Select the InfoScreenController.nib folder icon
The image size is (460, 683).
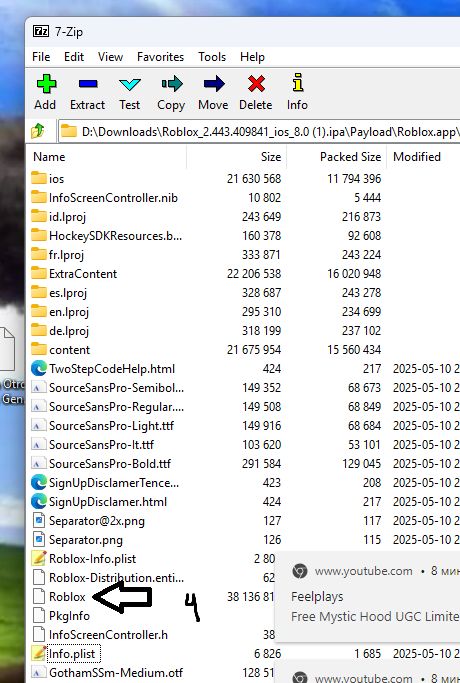click(x=39, y=197)
